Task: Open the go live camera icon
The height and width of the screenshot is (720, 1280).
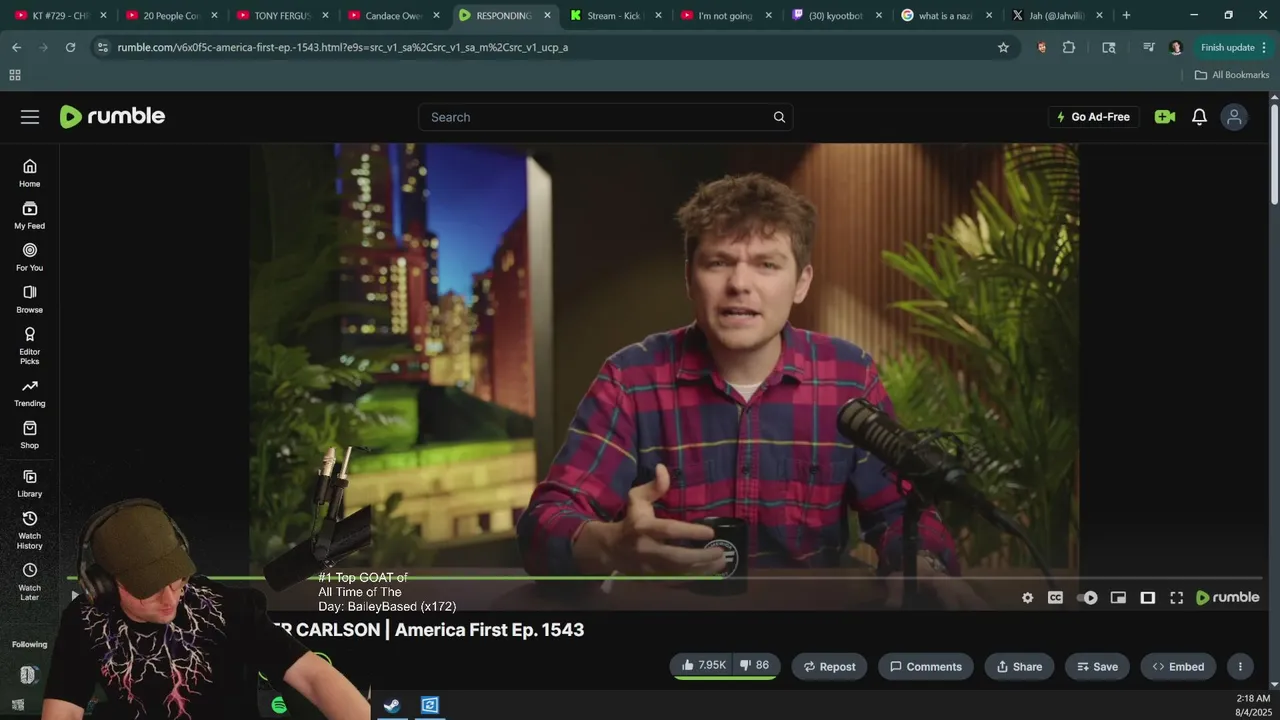Action: click(1164, 117)
